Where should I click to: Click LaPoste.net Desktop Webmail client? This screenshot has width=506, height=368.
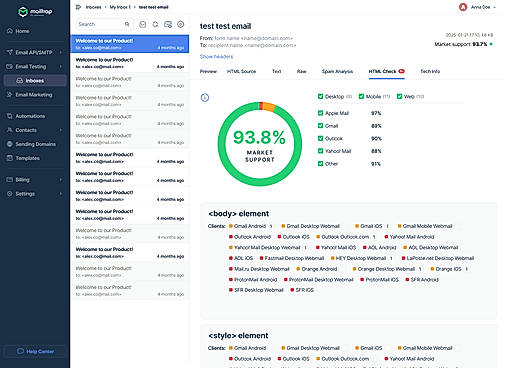pyautogui.click(x=438, y=258)
